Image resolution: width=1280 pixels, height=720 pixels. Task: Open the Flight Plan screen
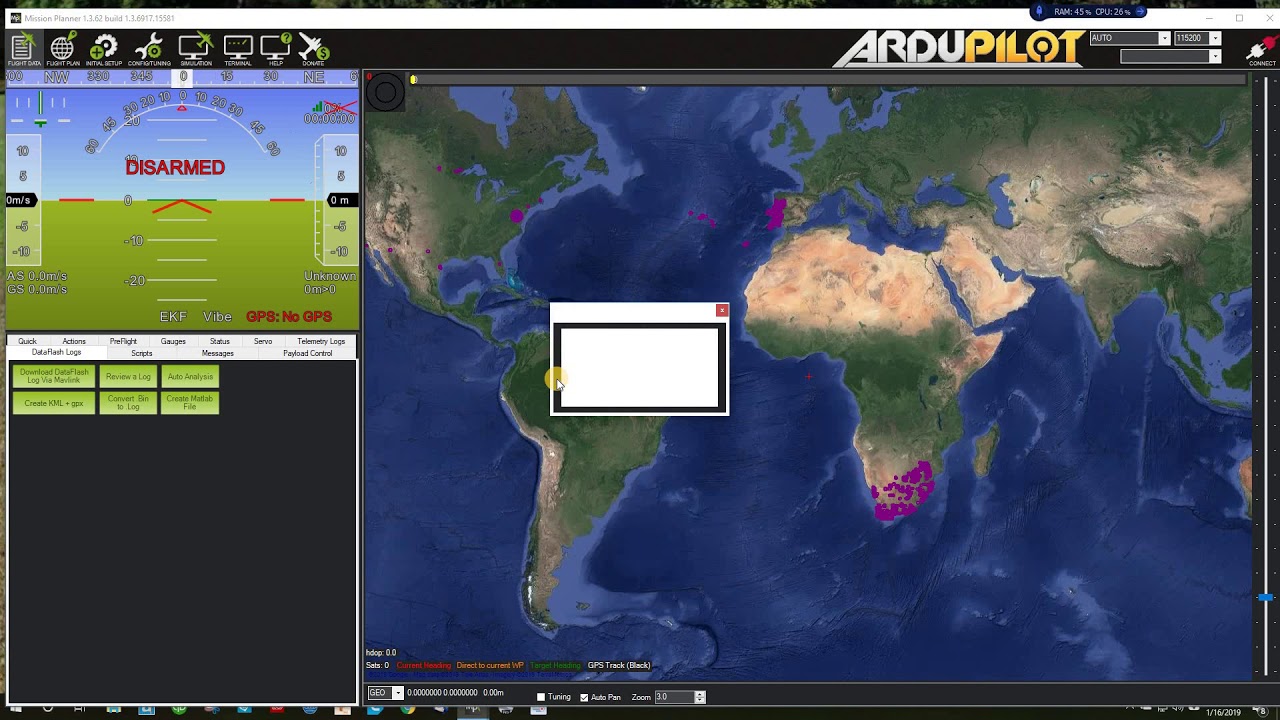(x=63, y=50)
